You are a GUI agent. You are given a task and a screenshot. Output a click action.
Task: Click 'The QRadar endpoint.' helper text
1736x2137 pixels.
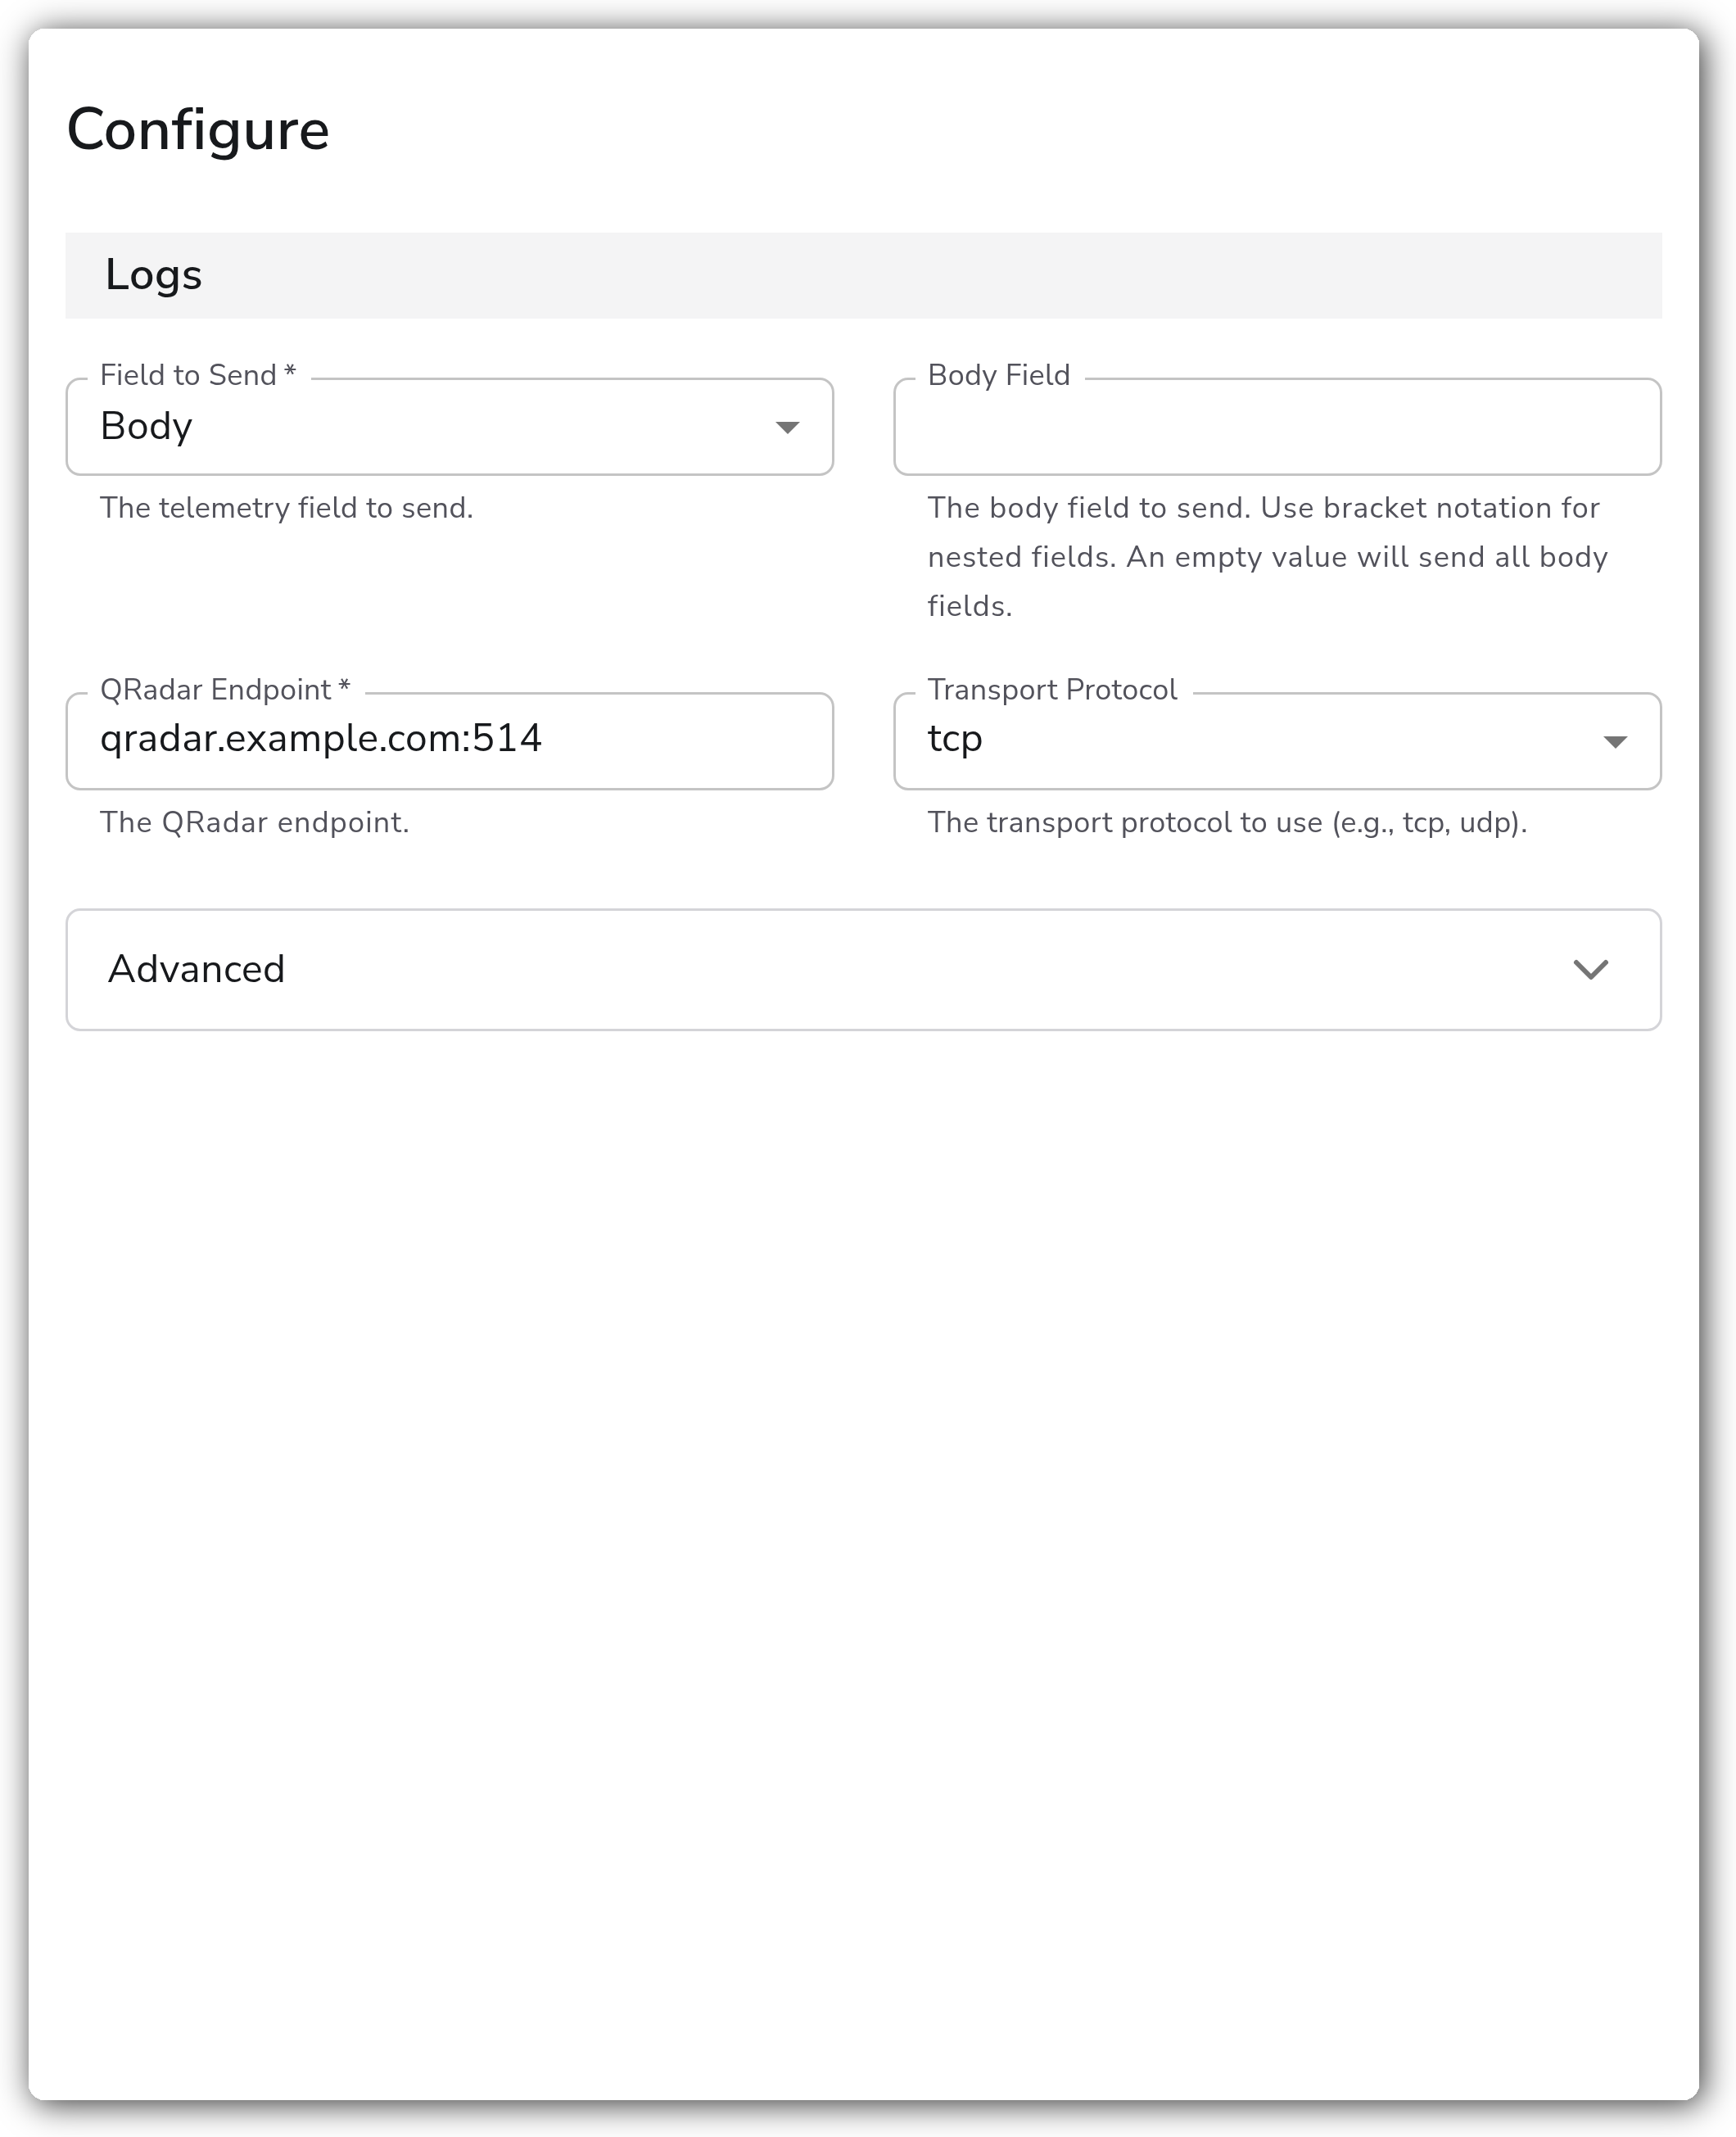(x=254, y=822)
